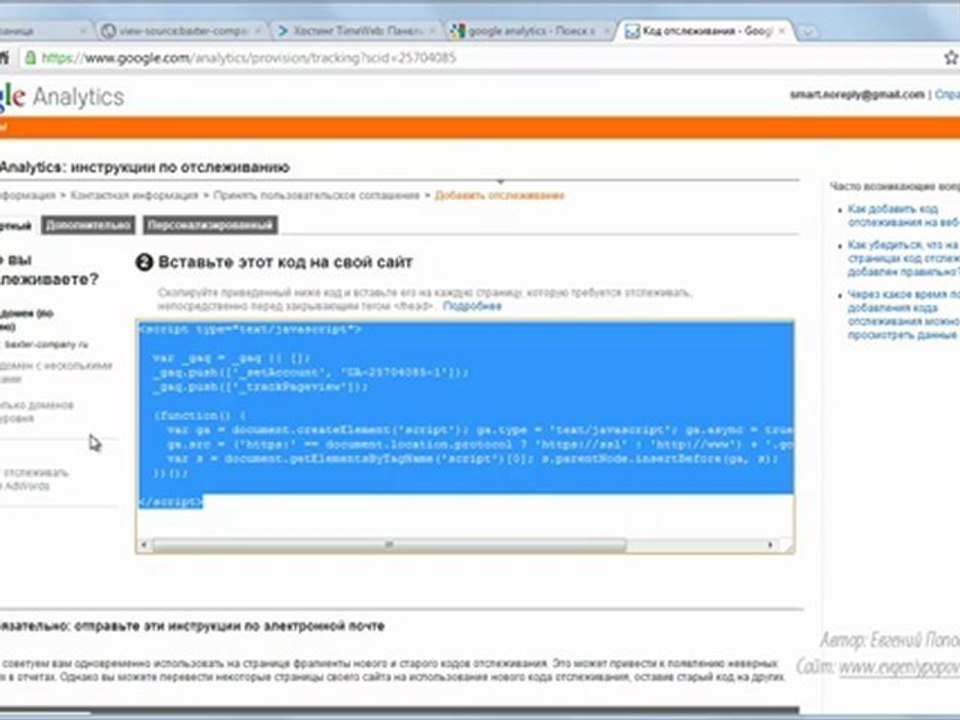Viewport: 960px width, 720px height.
Task: Close the Хостинг TimeWeb tab
Action: [x=432, y=31]
